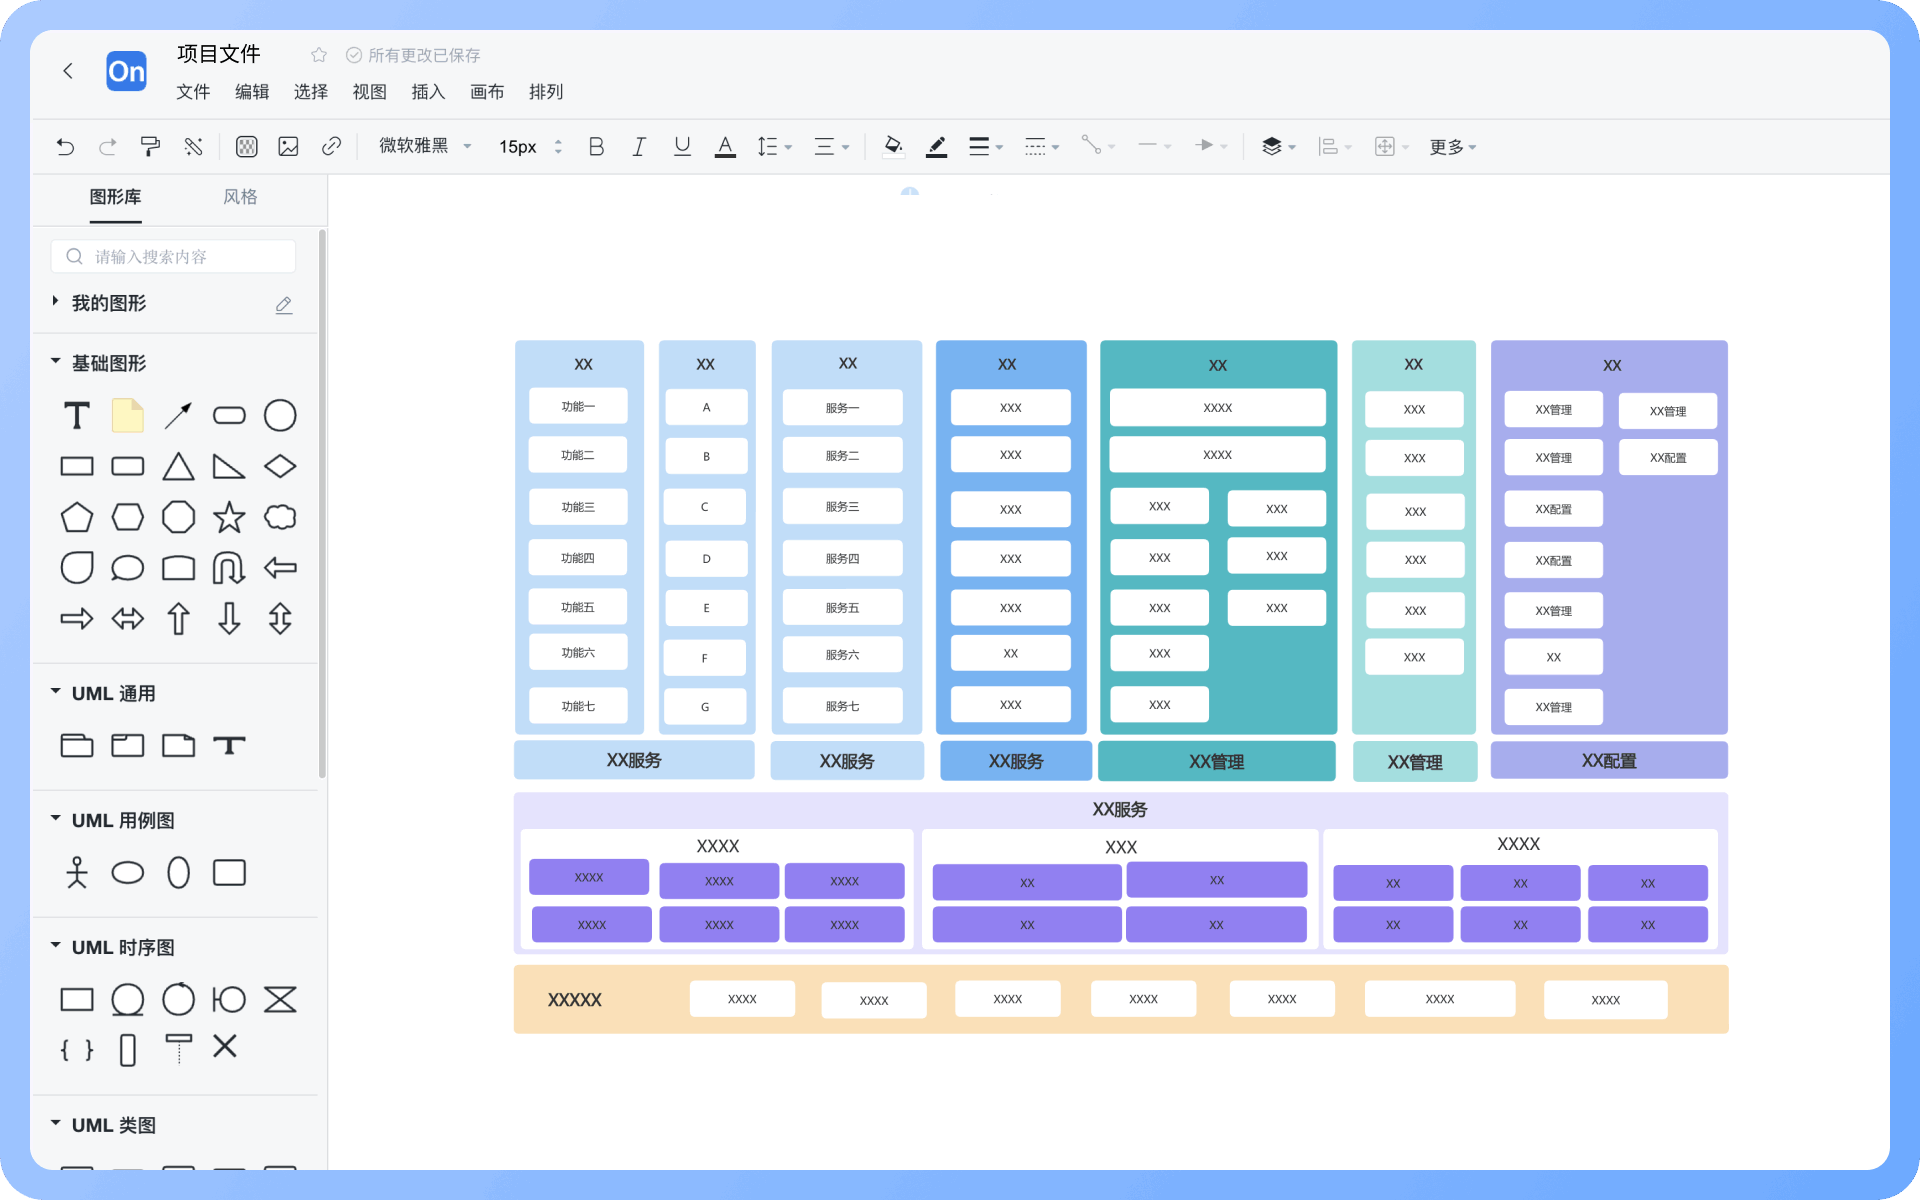Open the 插入 menu
This screenshot has width=1920, height=1200.
point(428,92)
